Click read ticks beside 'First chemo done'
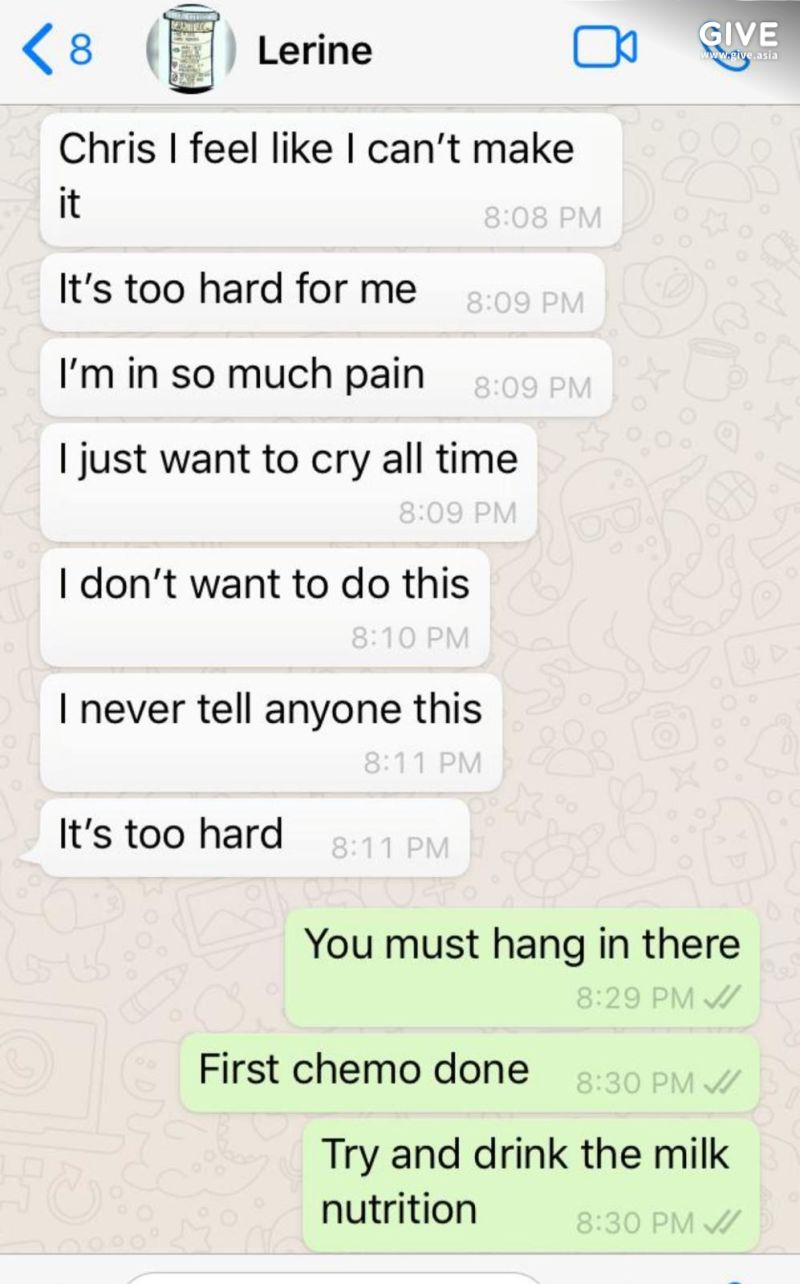 722,1082
